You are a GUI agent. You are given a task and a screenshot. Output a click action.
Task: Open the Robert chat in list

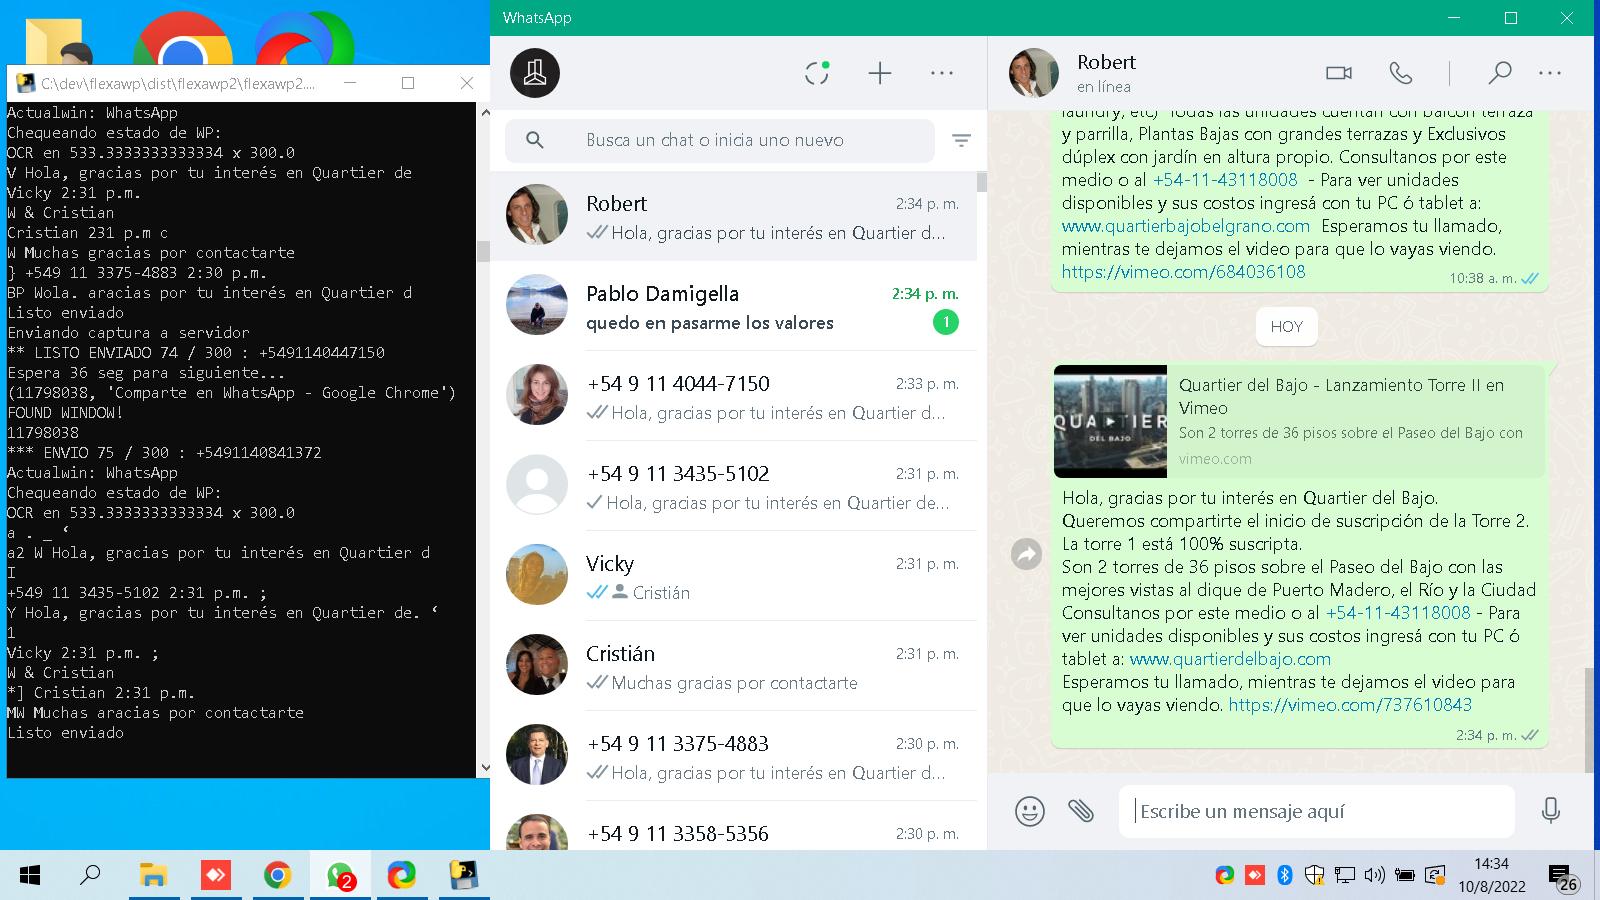tap(733, 216)
